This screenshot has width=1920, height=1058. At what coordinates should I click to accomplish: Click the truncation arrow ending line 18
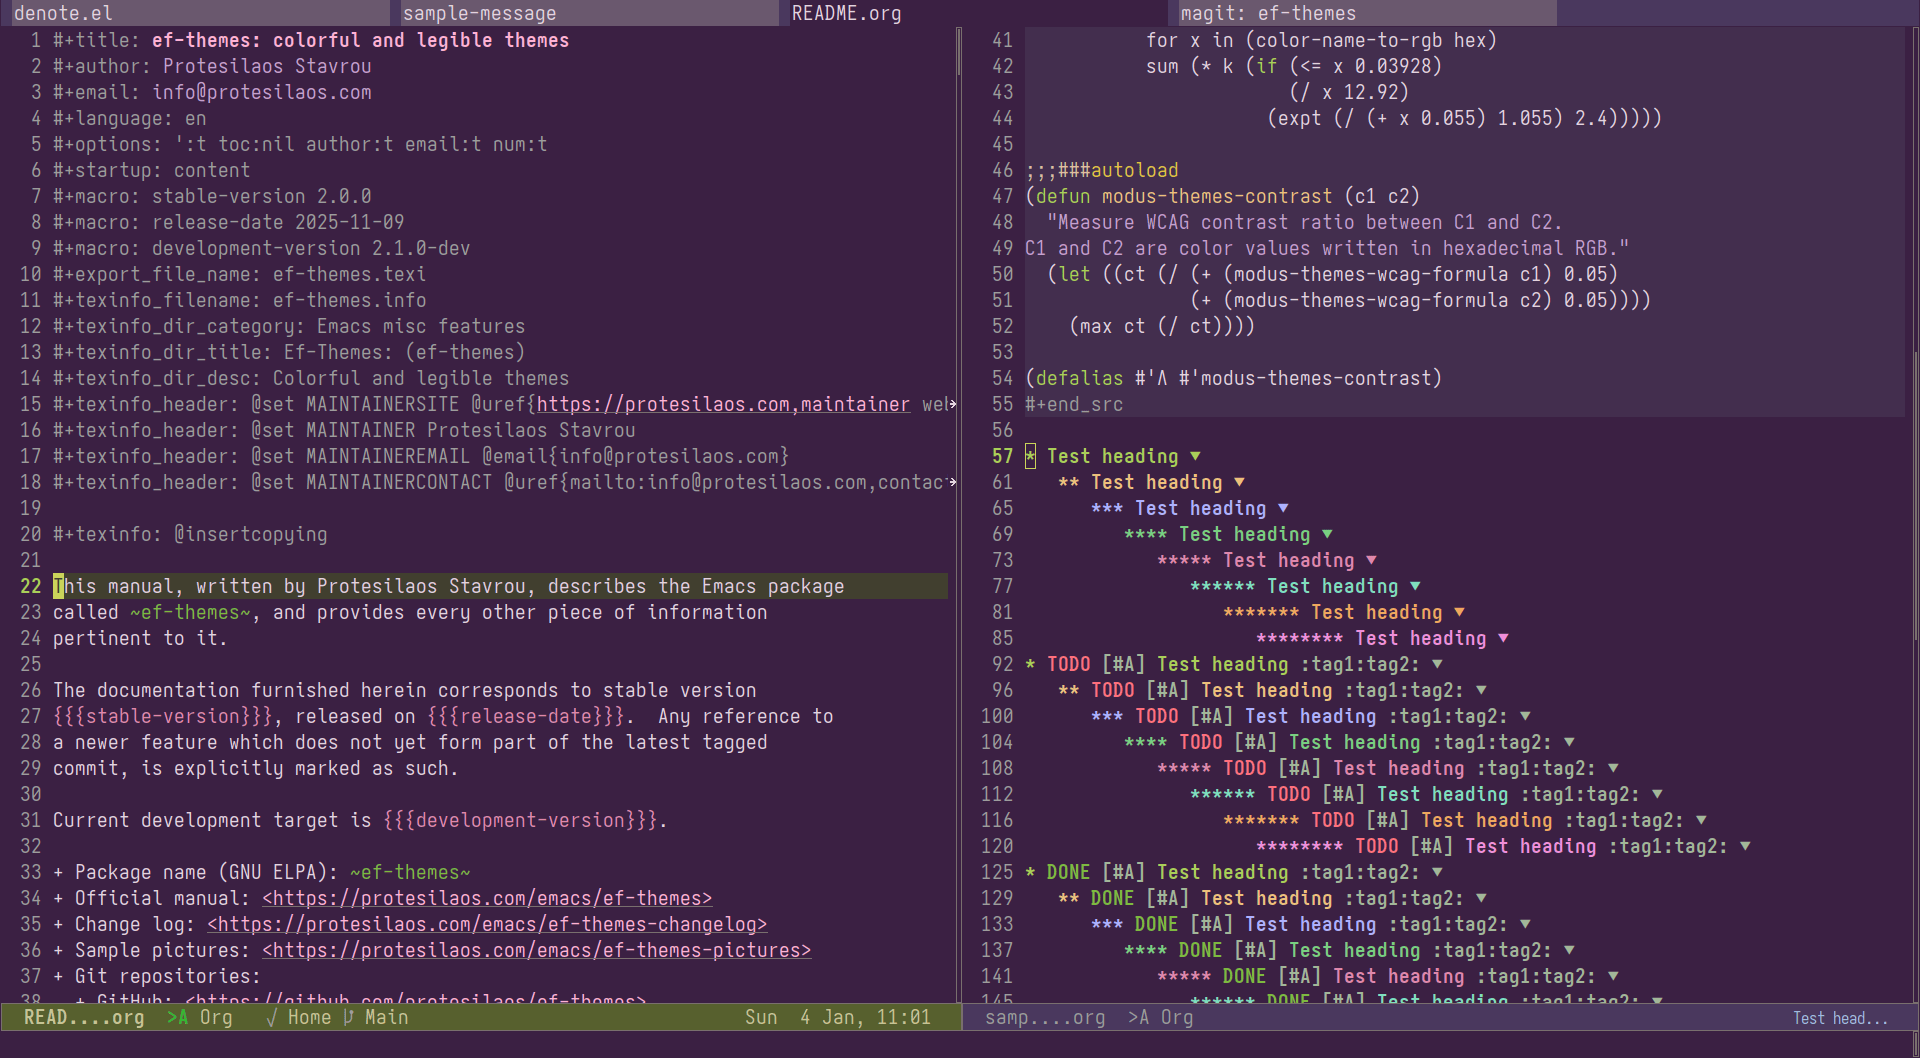952,483
